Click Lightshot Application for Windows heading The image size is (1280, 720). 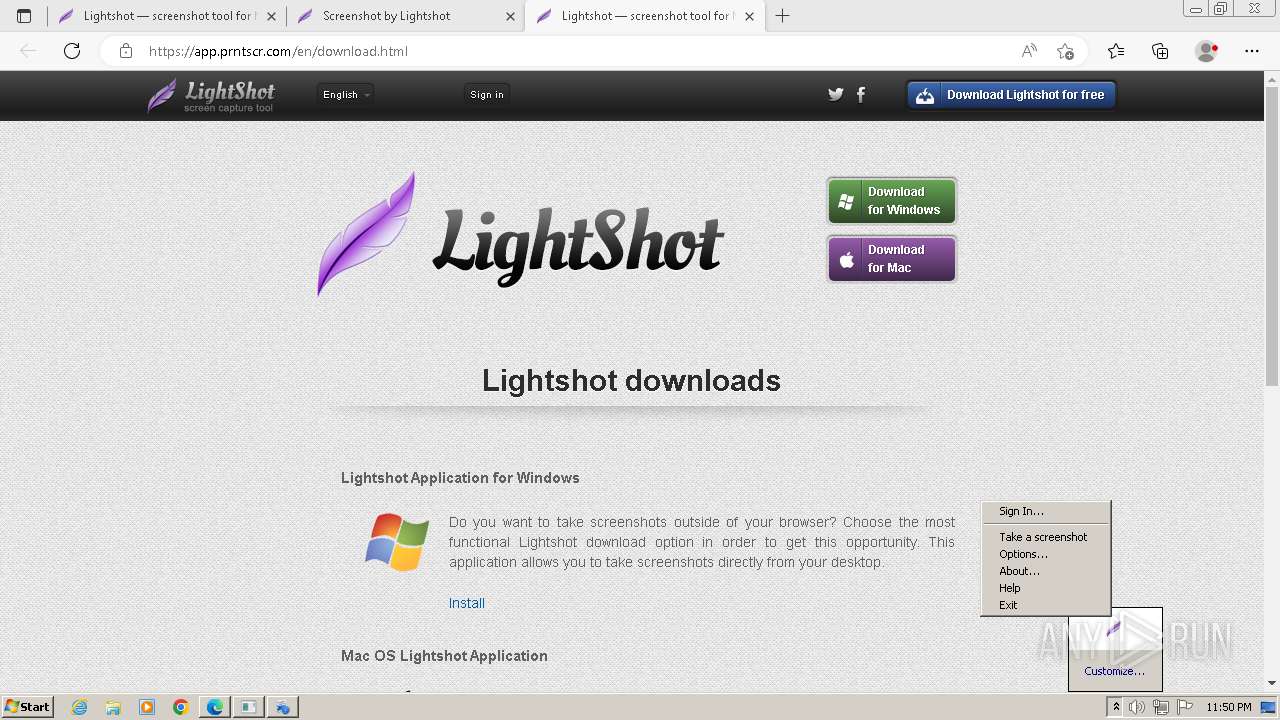pyautogui.click(x=460, y=478)
